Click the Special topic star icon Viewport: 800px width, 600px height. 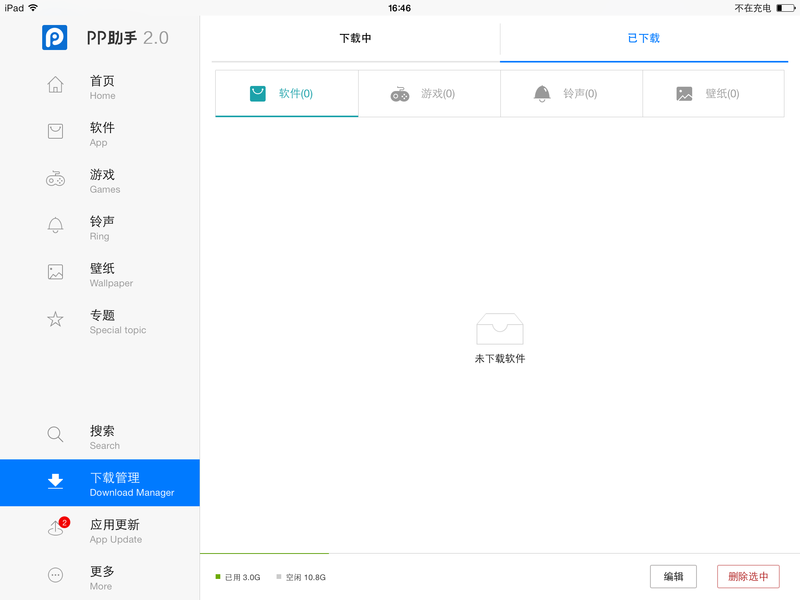(x=55, y=319)
